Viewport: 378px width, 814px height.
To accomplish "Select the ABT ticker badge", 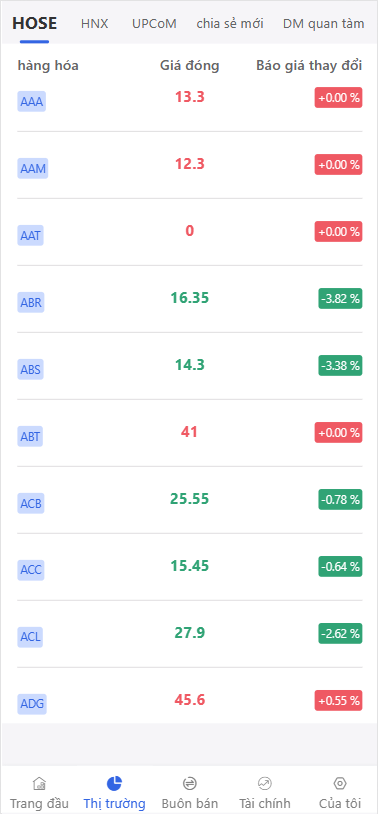I will click(x=30, y=437).
